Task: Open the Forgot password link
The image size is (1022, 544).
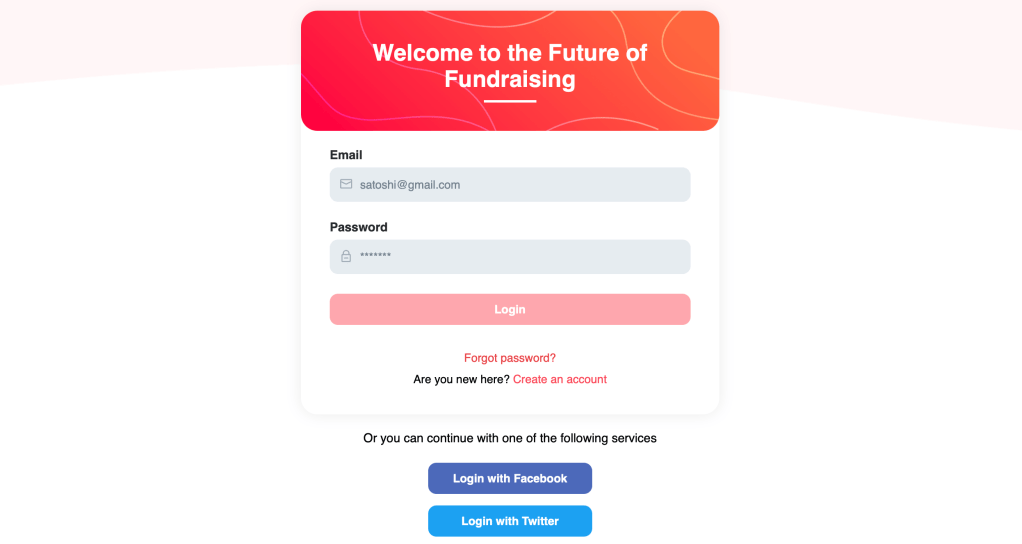Action: [510, 358]
